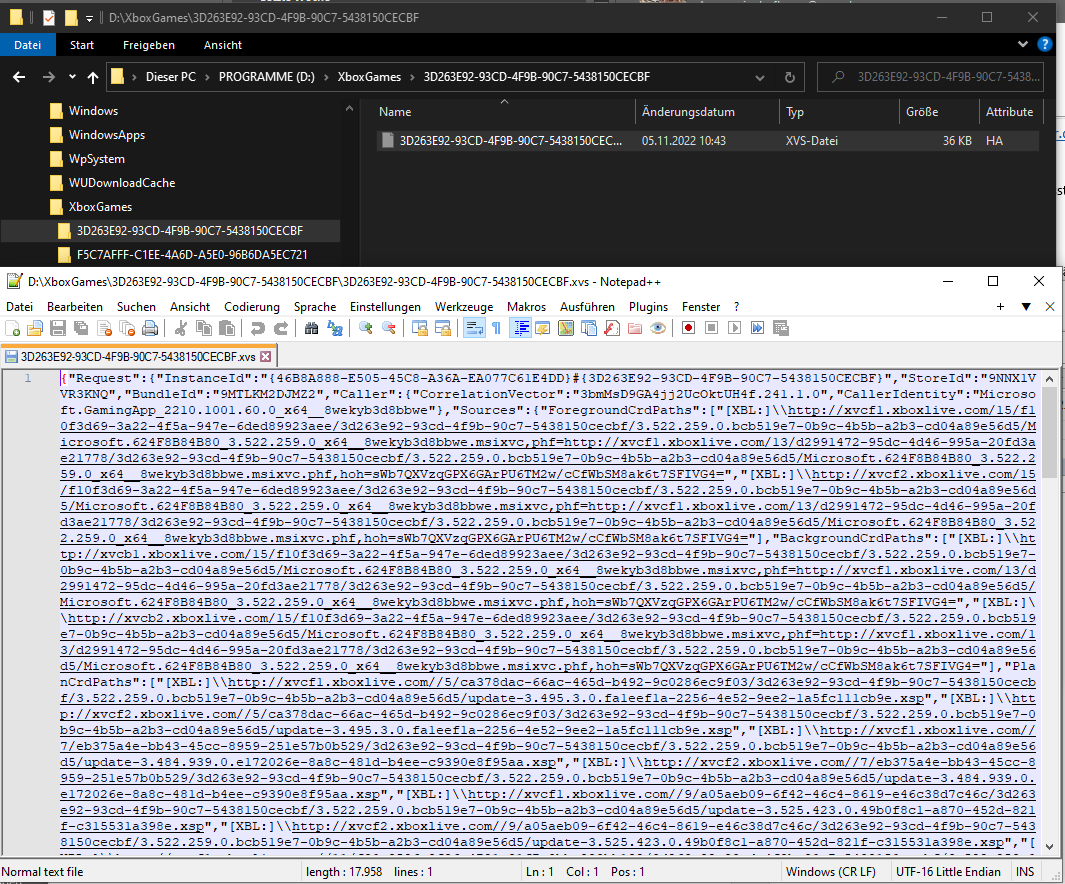Open the Sprache menu
1065x884 pixels.
pos(315,307)
